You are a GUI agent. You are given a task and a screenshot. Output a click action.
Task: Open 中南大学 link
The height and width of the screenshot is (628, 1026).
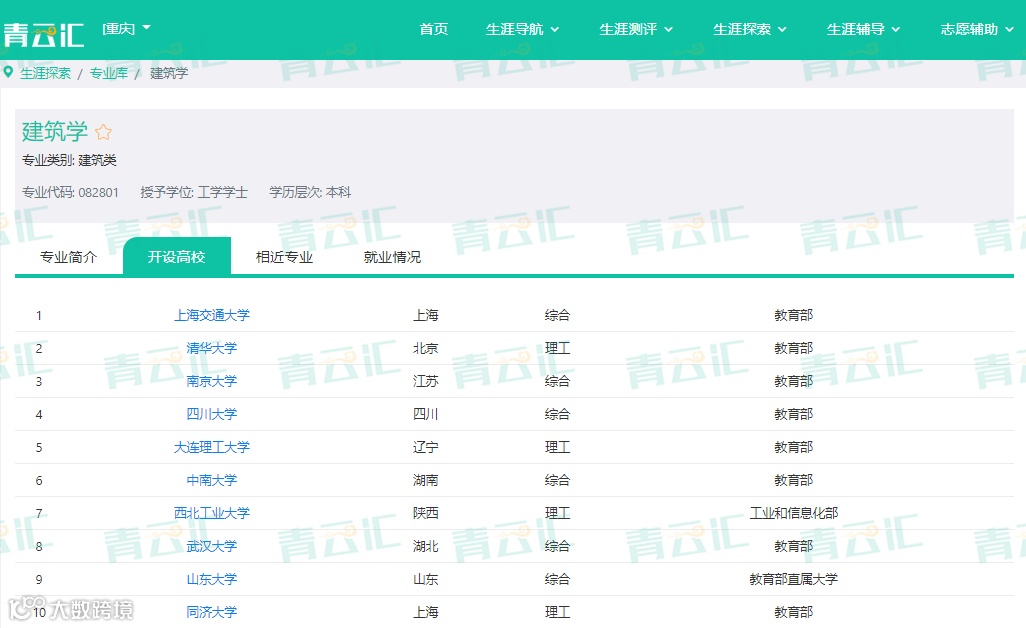212,480
